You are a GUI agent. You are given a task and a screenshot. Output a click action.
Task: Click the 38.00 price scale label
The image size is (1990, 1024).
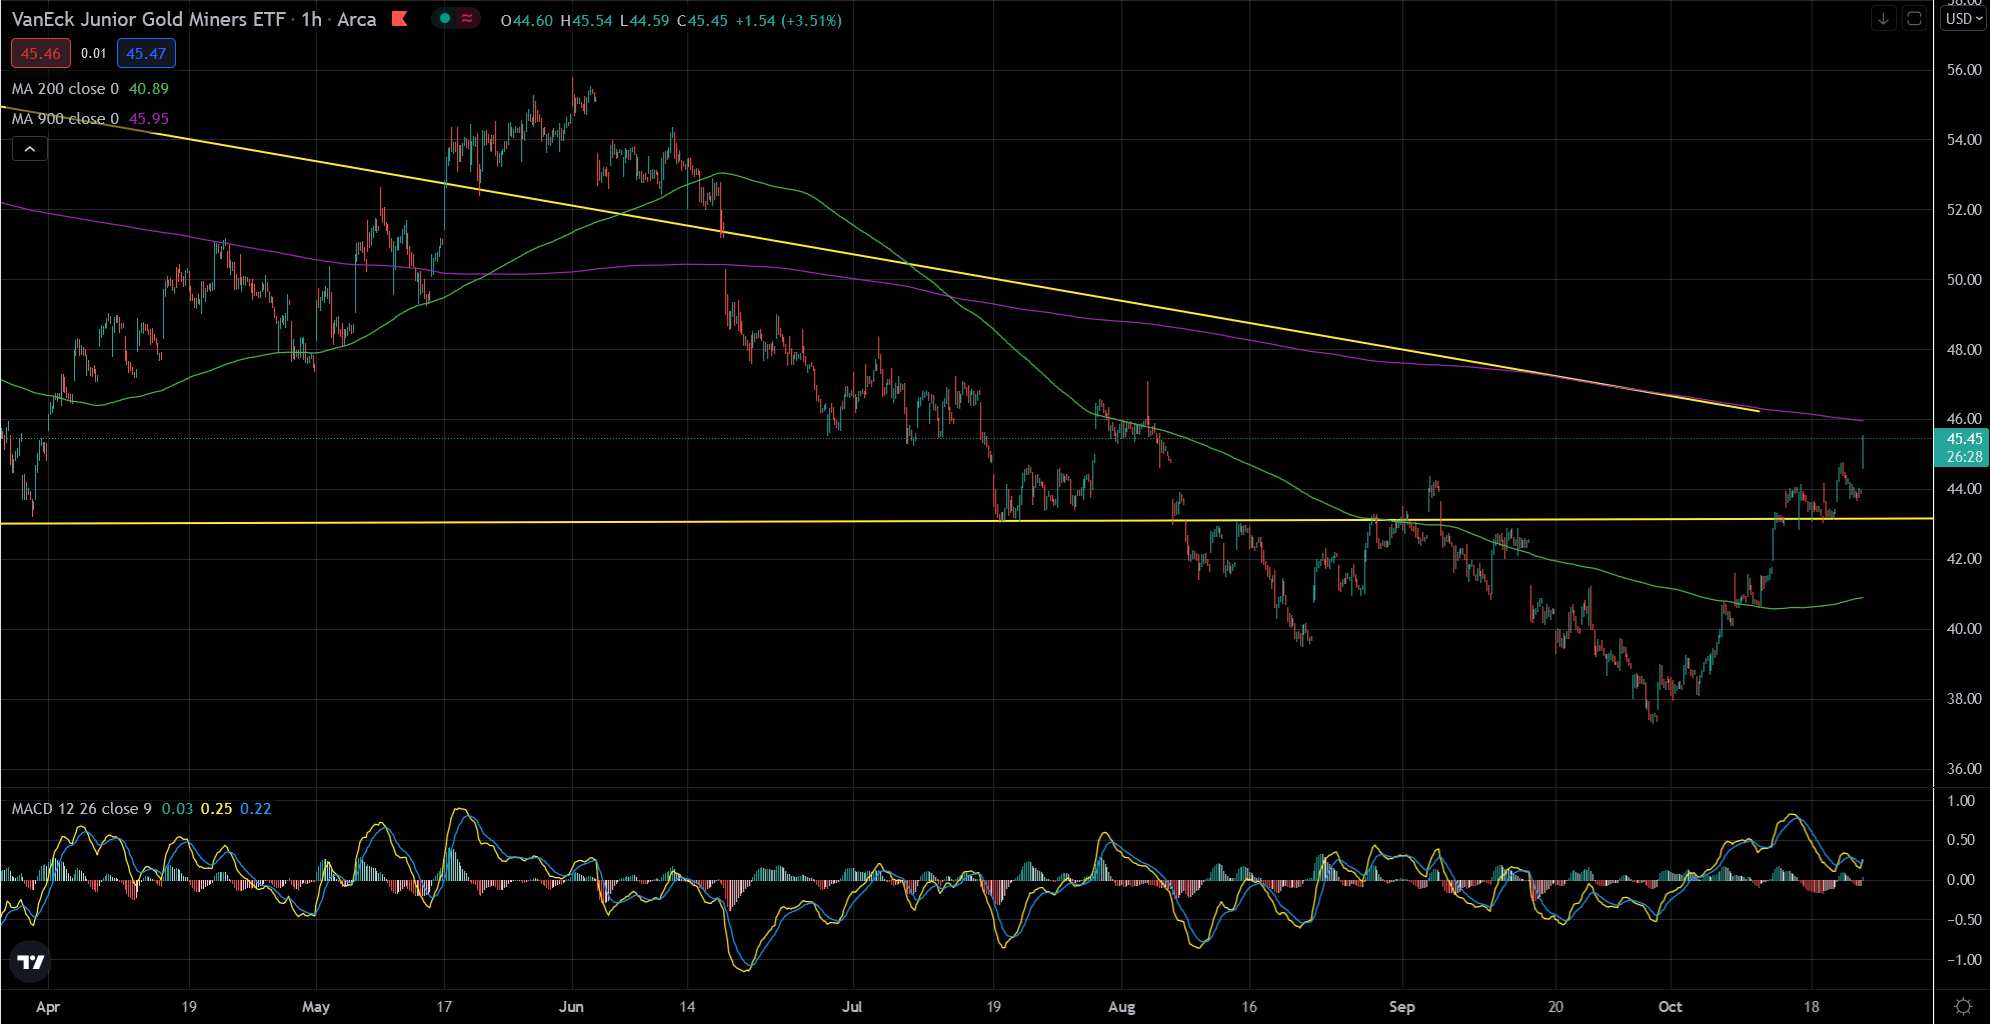click(x=1964, y=699)
